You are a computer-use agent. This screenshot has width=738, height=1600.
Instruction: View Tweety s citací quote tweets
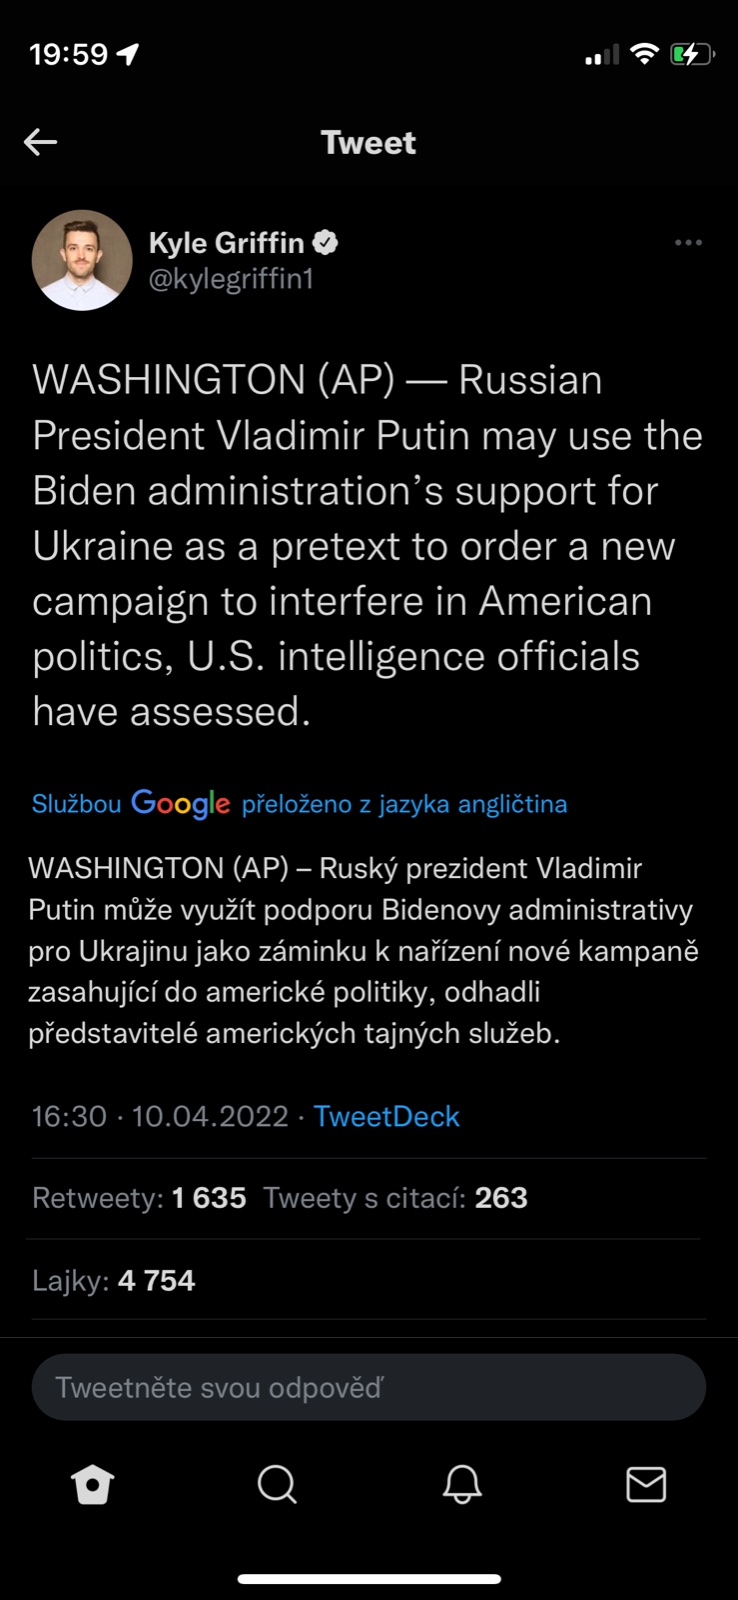click(x=395, y=1198)
